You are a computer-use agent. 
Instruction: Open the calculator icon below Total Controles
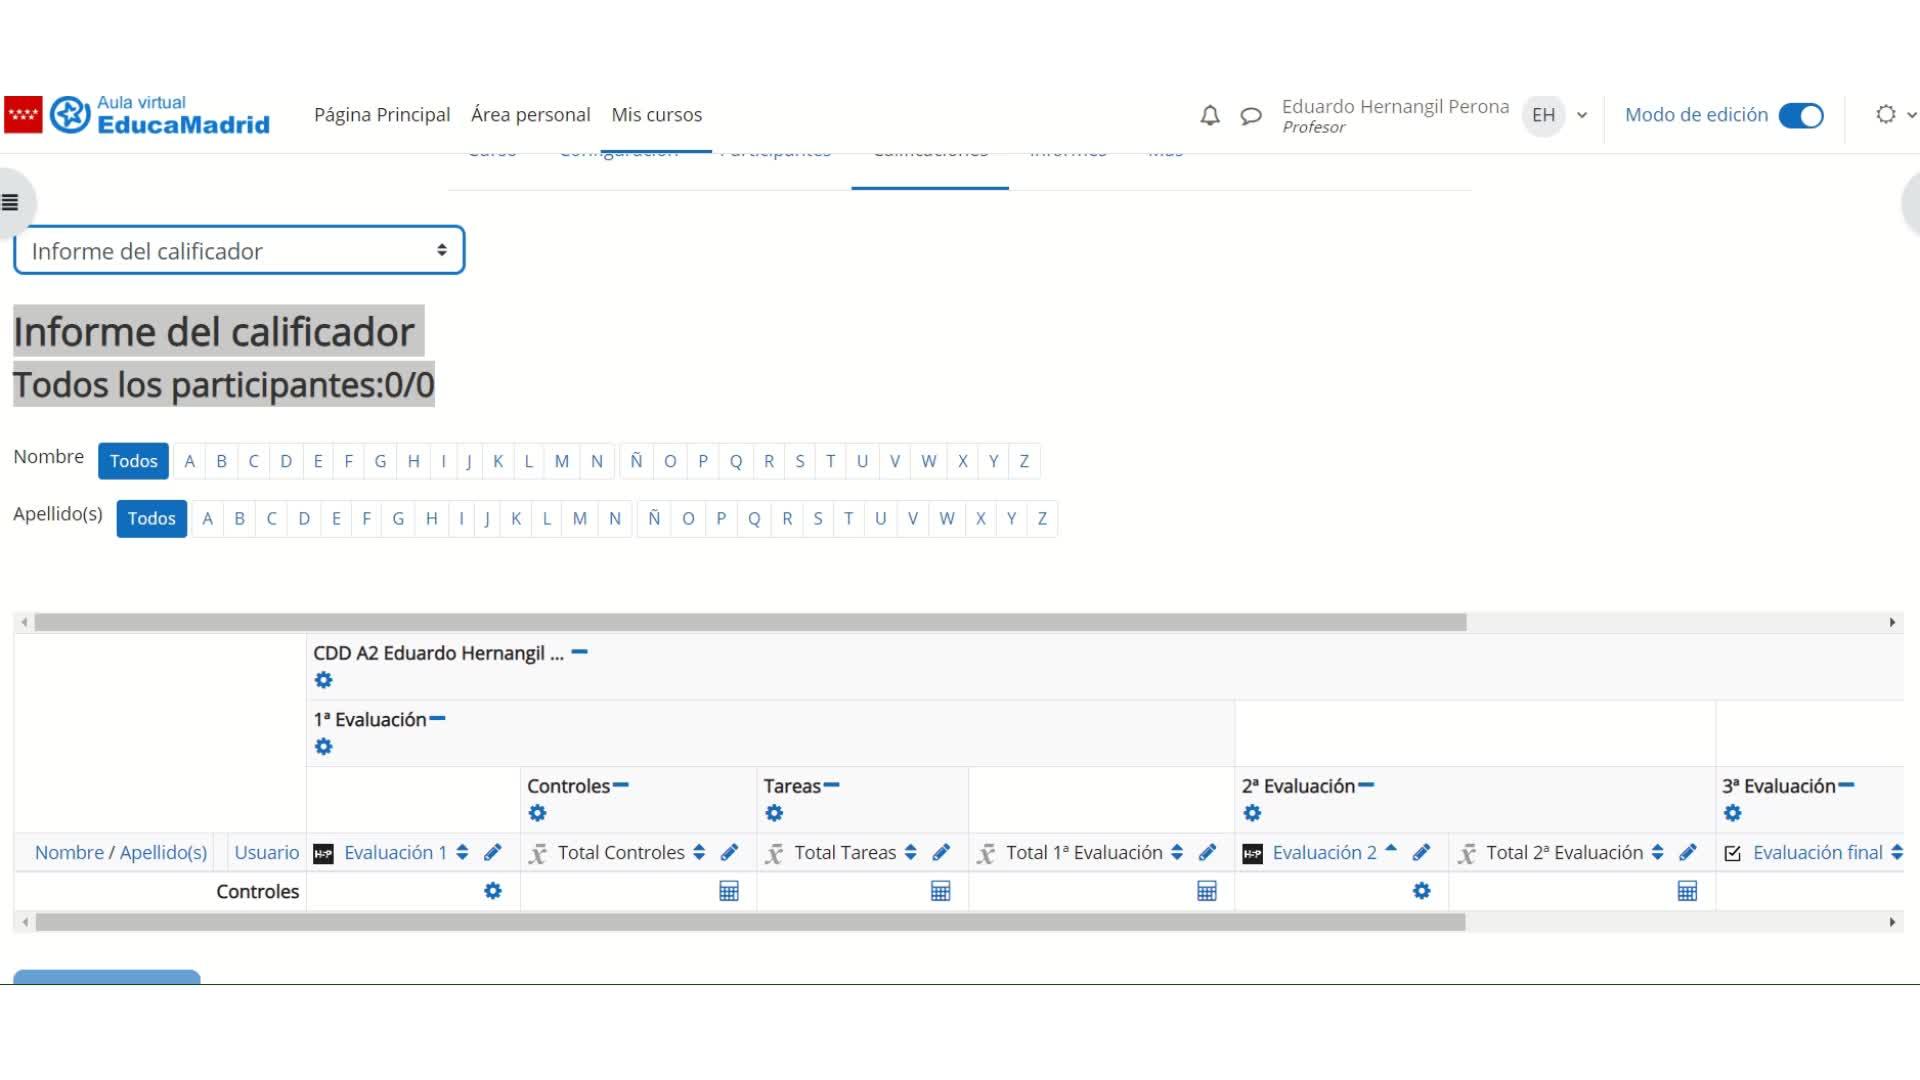729,891
